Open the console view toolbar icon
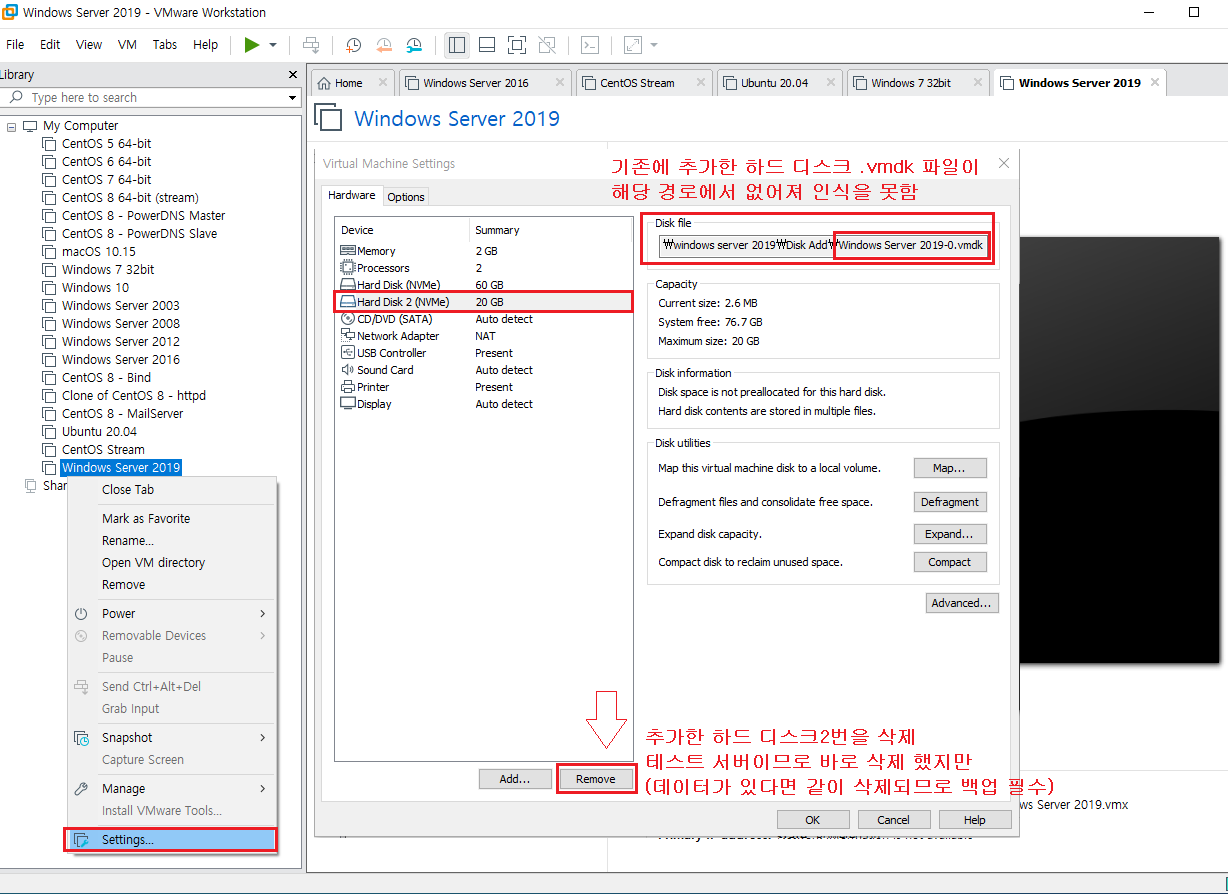Screen dimensions: 1228x894 click(591, 45)
